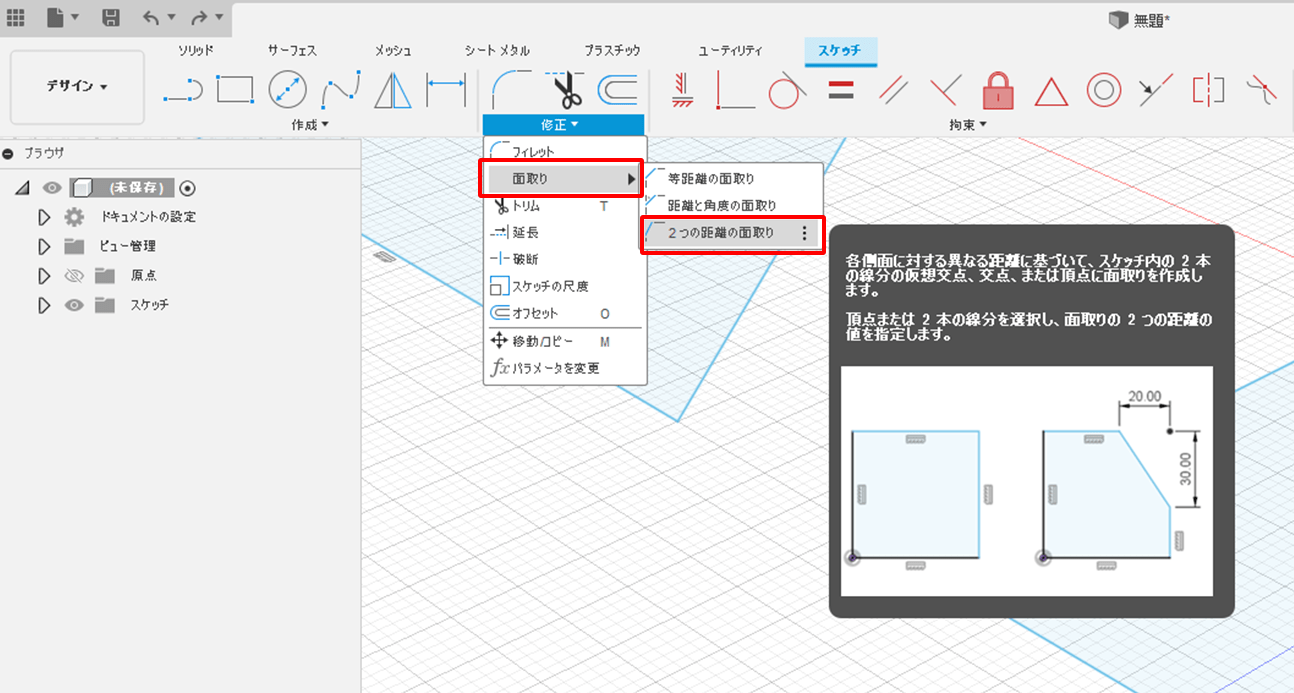Open the デザイン workspace dropdown
The width and height of the screenshot is (1294, 693).
77,87
